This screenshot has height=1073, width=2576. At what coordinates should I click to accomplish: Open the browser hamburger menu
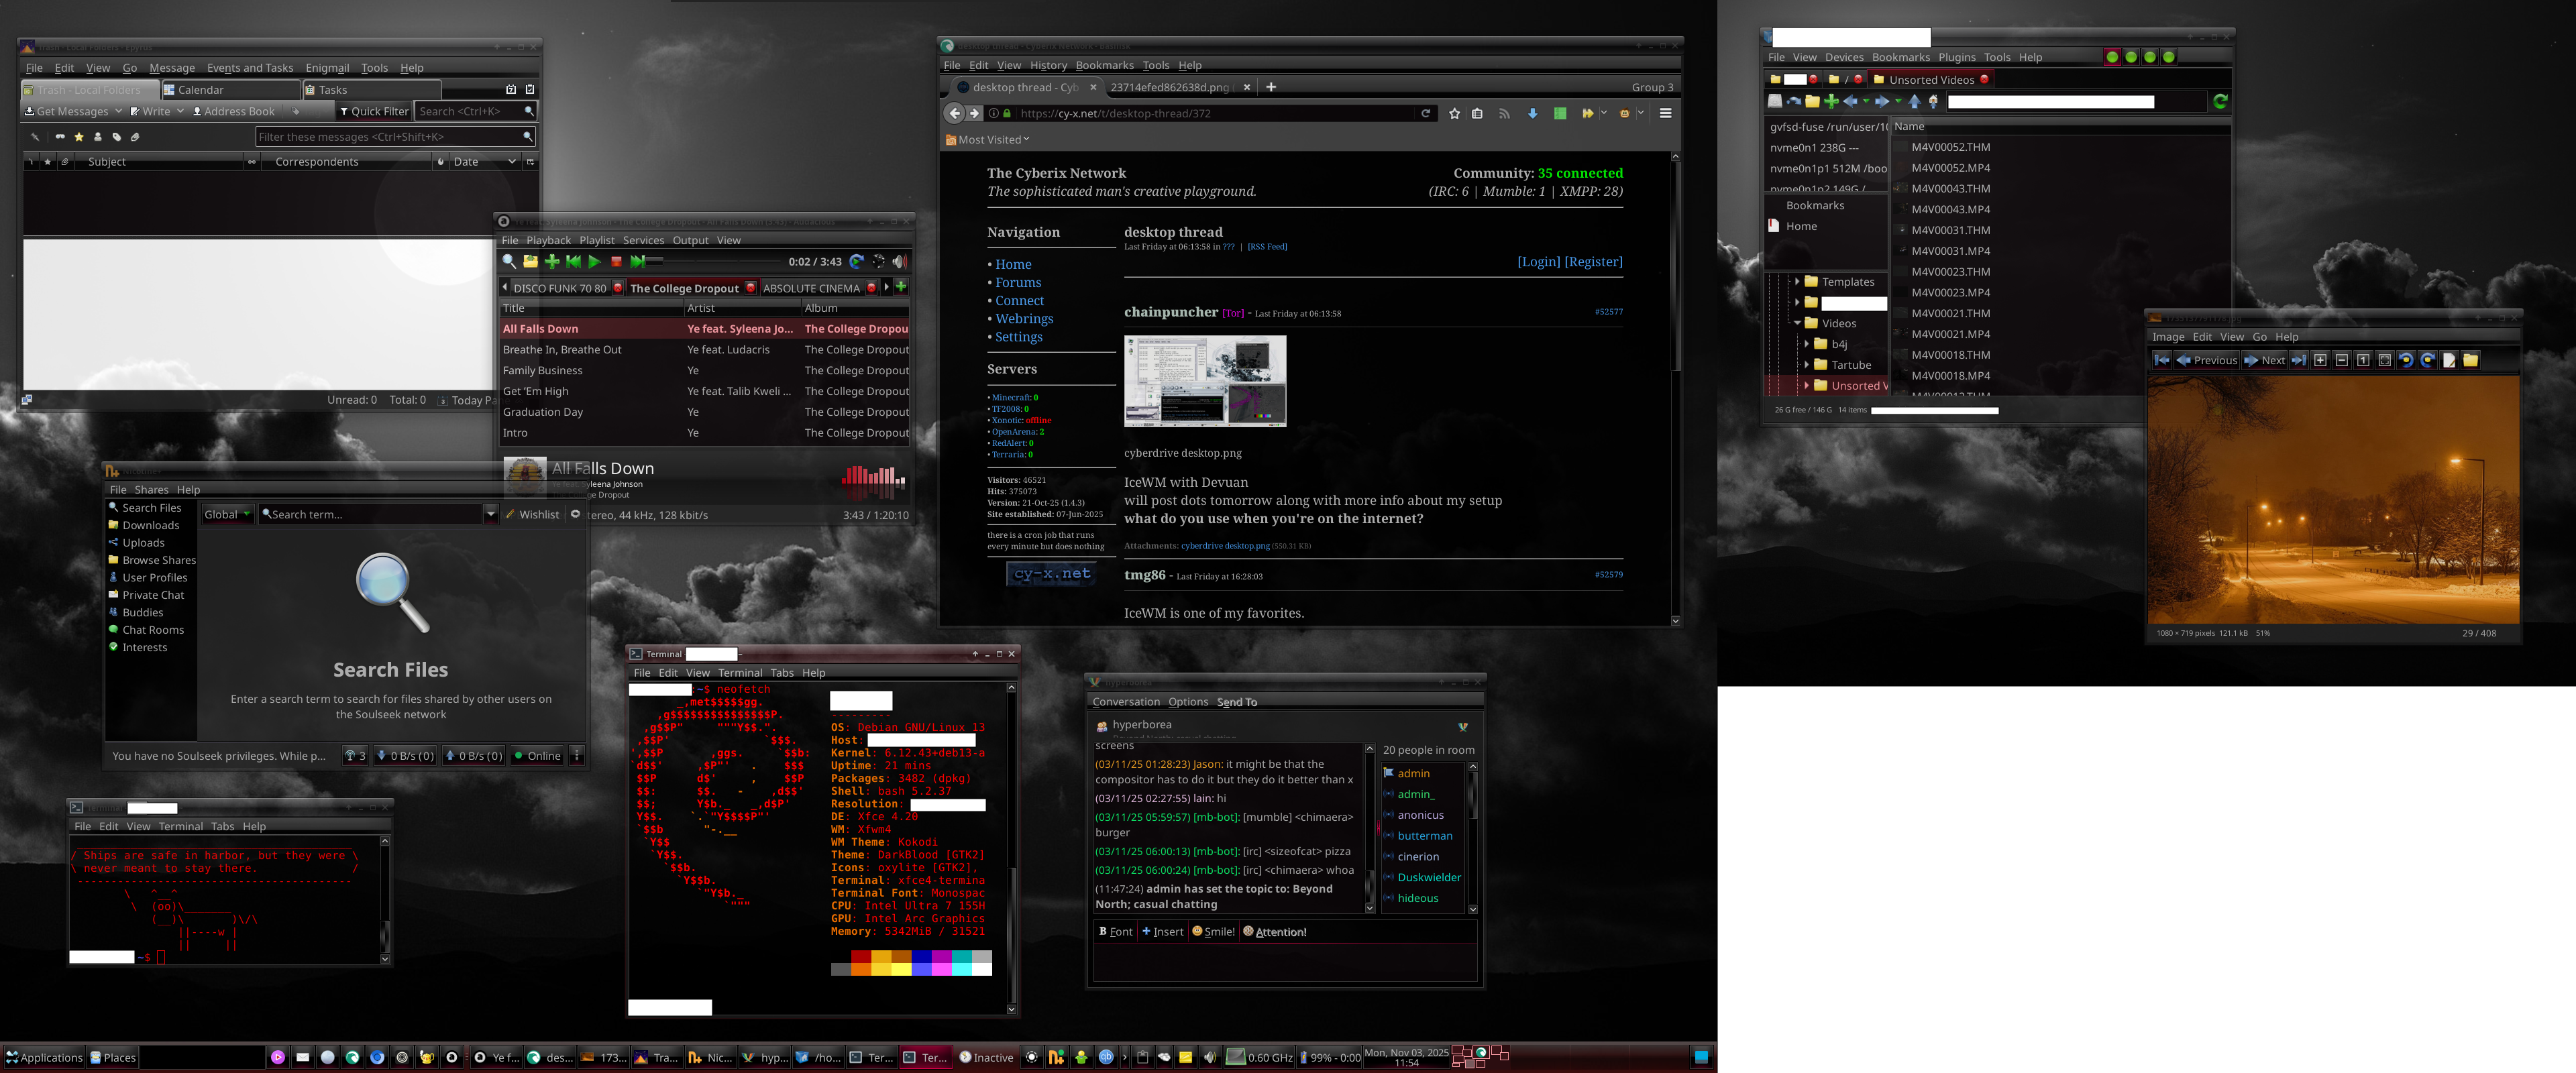coord(1665,114)
